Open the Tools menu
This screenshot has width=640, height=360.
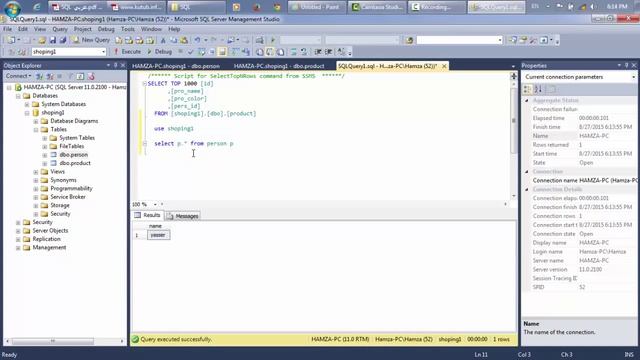point(127,29)
